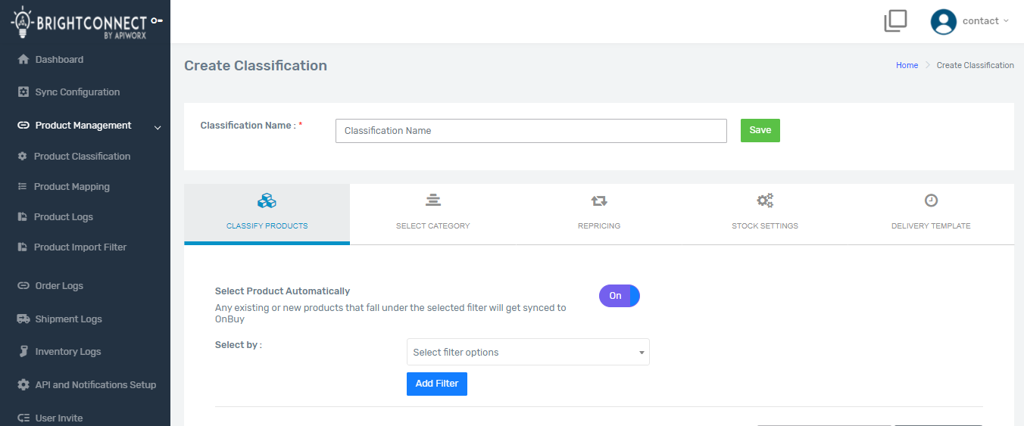The width and height of the screenshot is (1024, 426).
Task: Click the overlapping squares icon in header
Action: 895,21
